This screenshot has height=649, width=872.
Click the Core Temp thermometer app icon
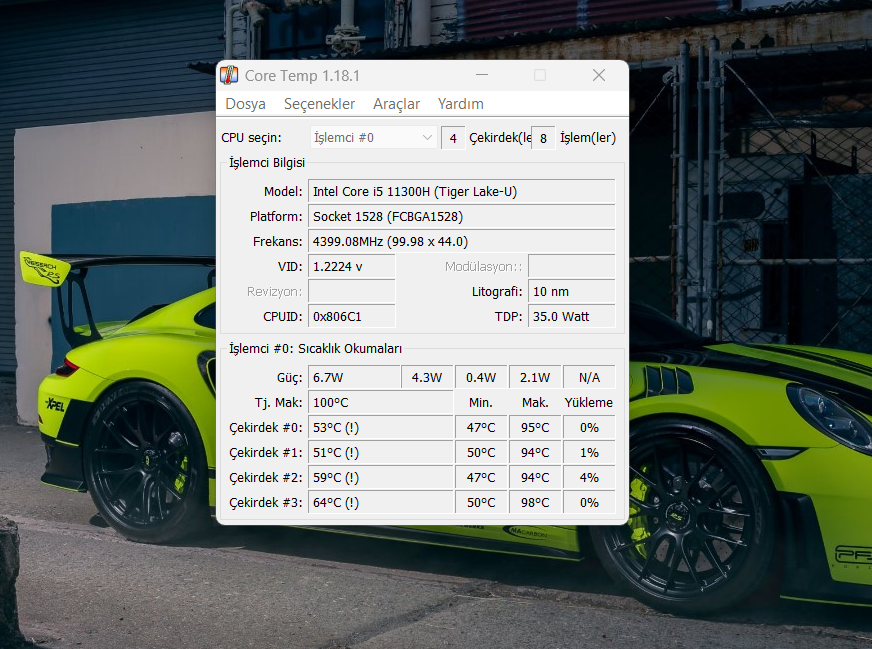pyautogui.click(x=229, y=75)
